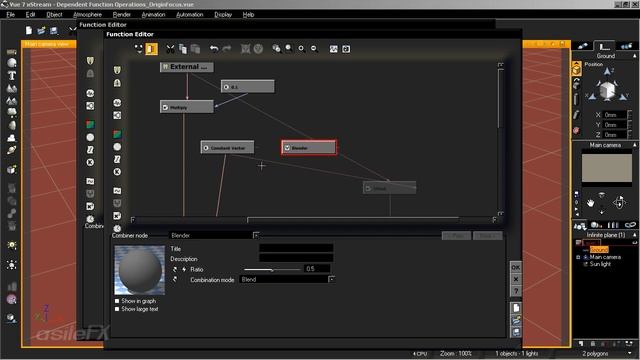Screen dimensions: 640x360
Task: Open the Object menu
Action: click(54, 14)
